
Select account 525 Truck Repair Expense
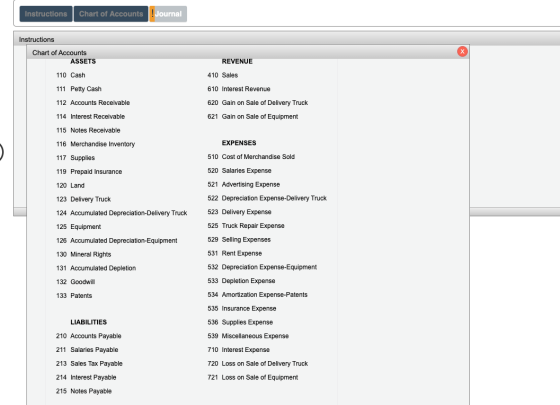246,226
